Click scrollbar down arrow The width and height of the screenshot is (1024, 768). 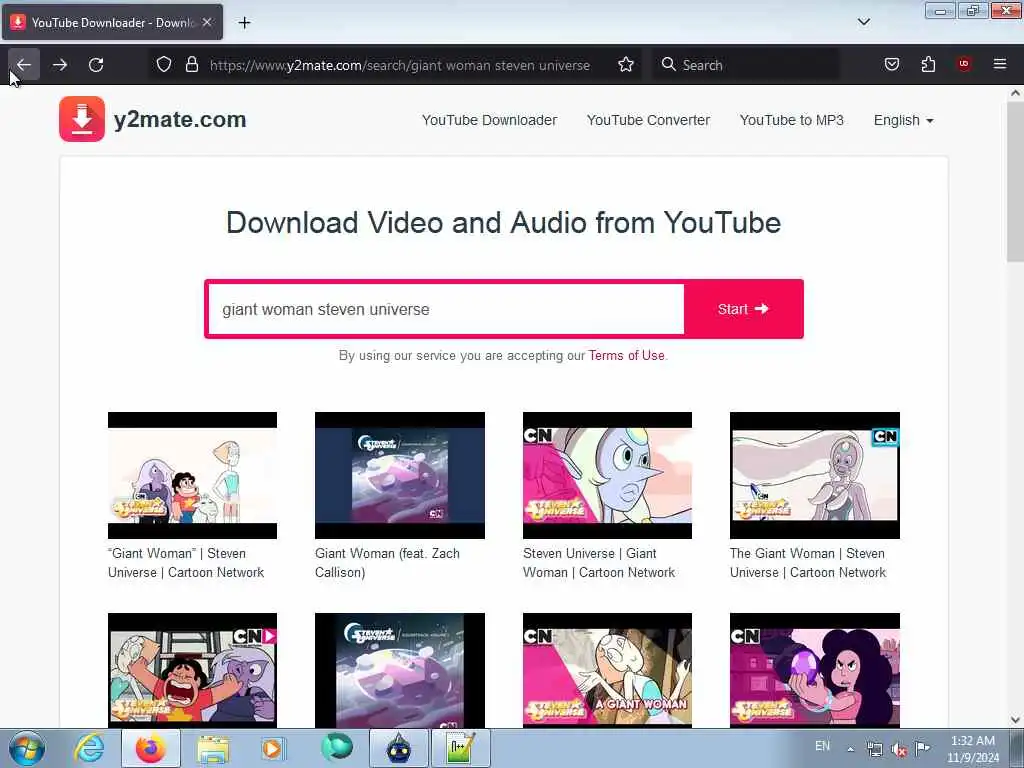tap(1015, 720)
